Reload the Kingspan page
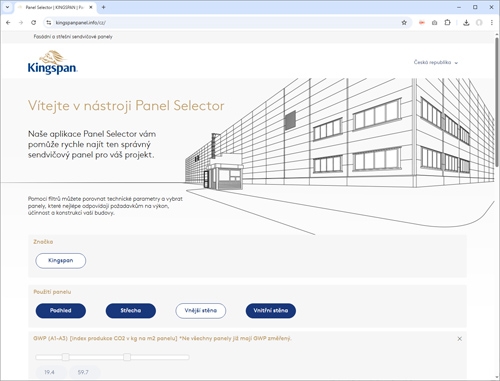 tap(33, 23)
